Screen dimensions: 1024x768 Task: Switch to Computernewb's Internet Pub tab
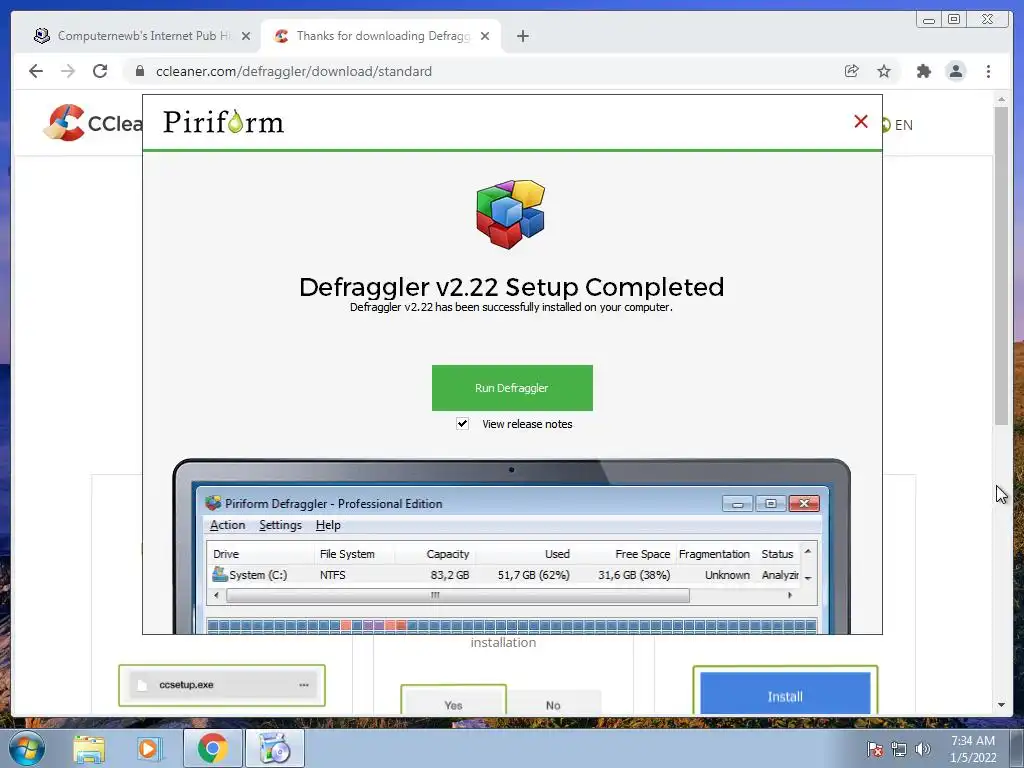click(142, 36)
